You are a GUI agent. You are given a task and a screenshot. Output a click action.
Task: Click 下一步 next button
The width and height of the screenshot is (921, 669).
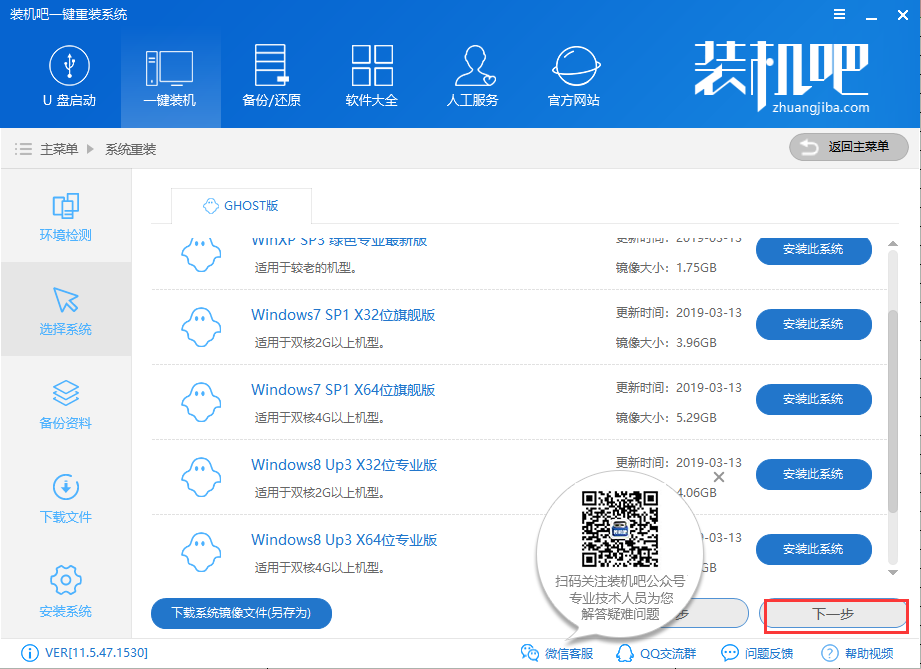833,614
